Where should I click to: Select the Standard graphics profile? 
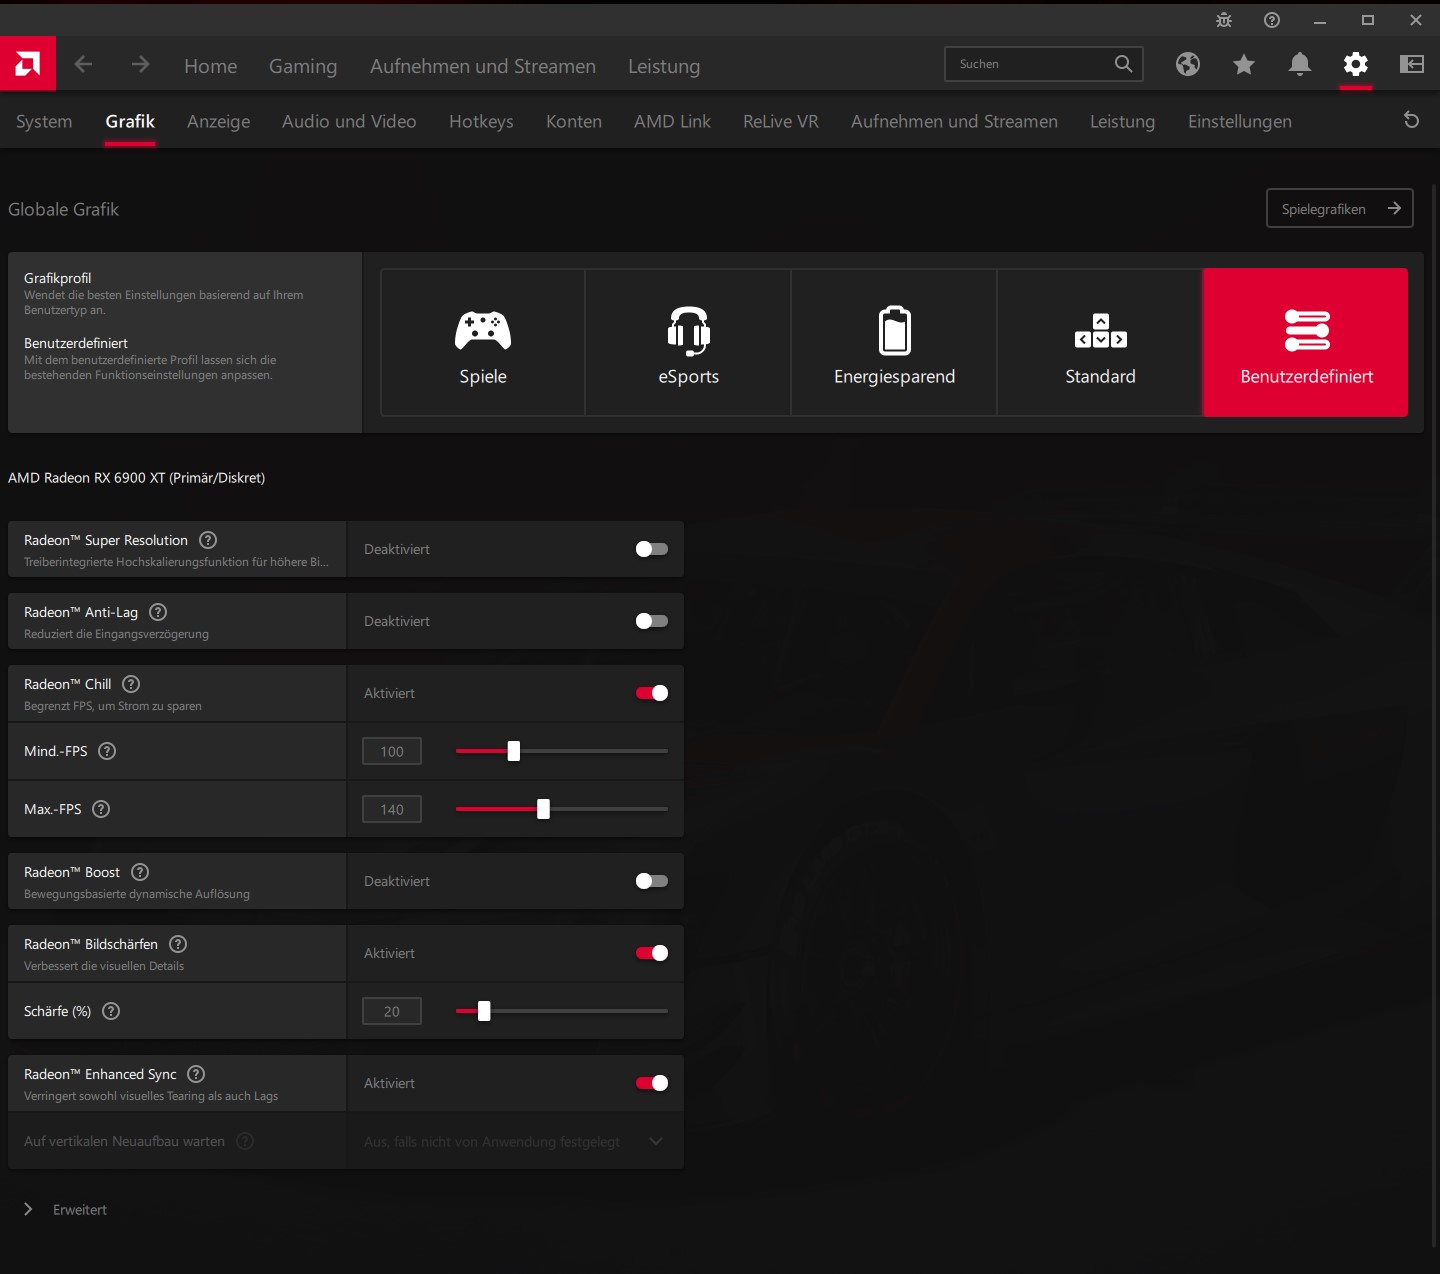click(1101, 342)
